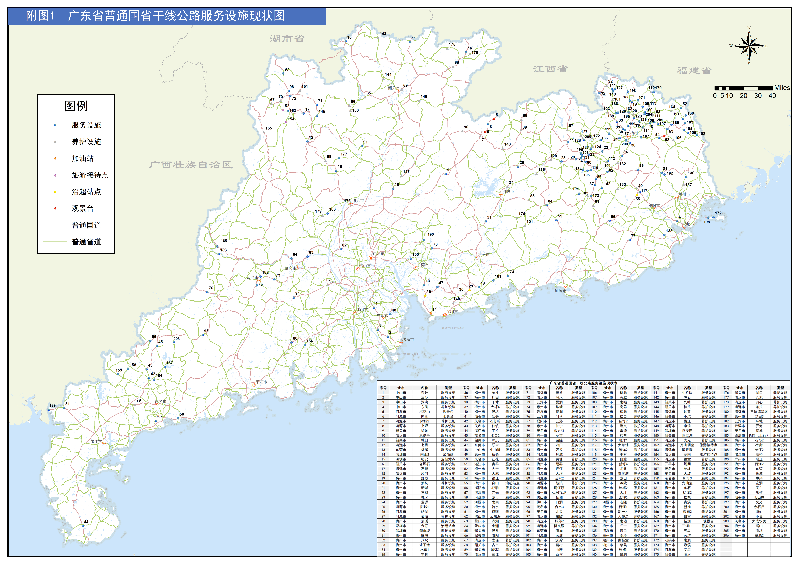800x565 pixels.
Task: Click the 'Miles' unit text
Action: pos(781,88)
